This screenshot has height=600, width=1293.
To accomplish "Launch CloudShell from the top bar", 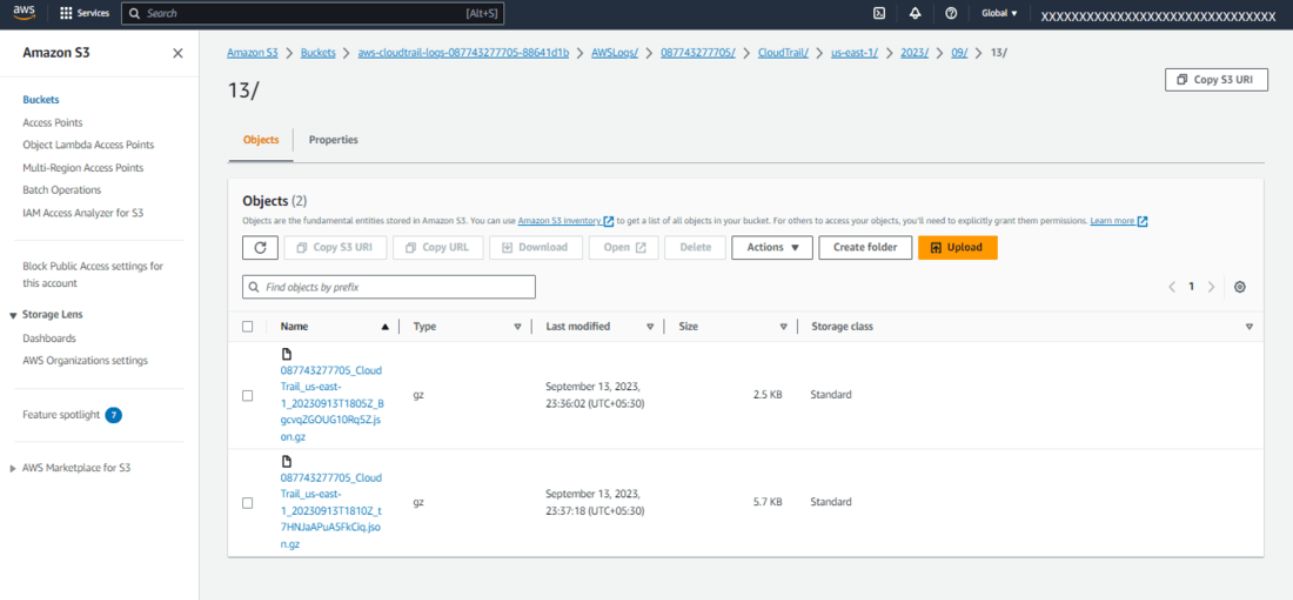I will click(x=879, y=13).
